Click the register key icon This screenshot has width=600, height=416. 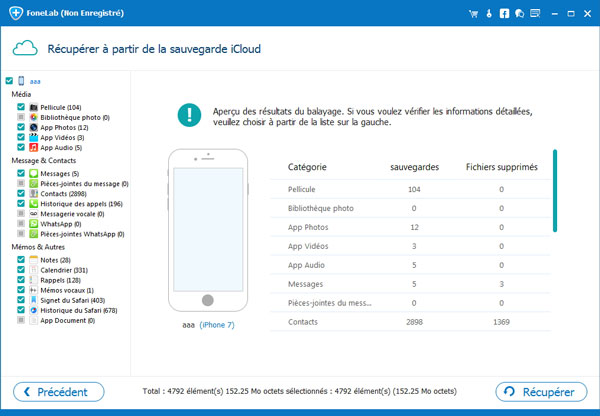pos(489,14)
